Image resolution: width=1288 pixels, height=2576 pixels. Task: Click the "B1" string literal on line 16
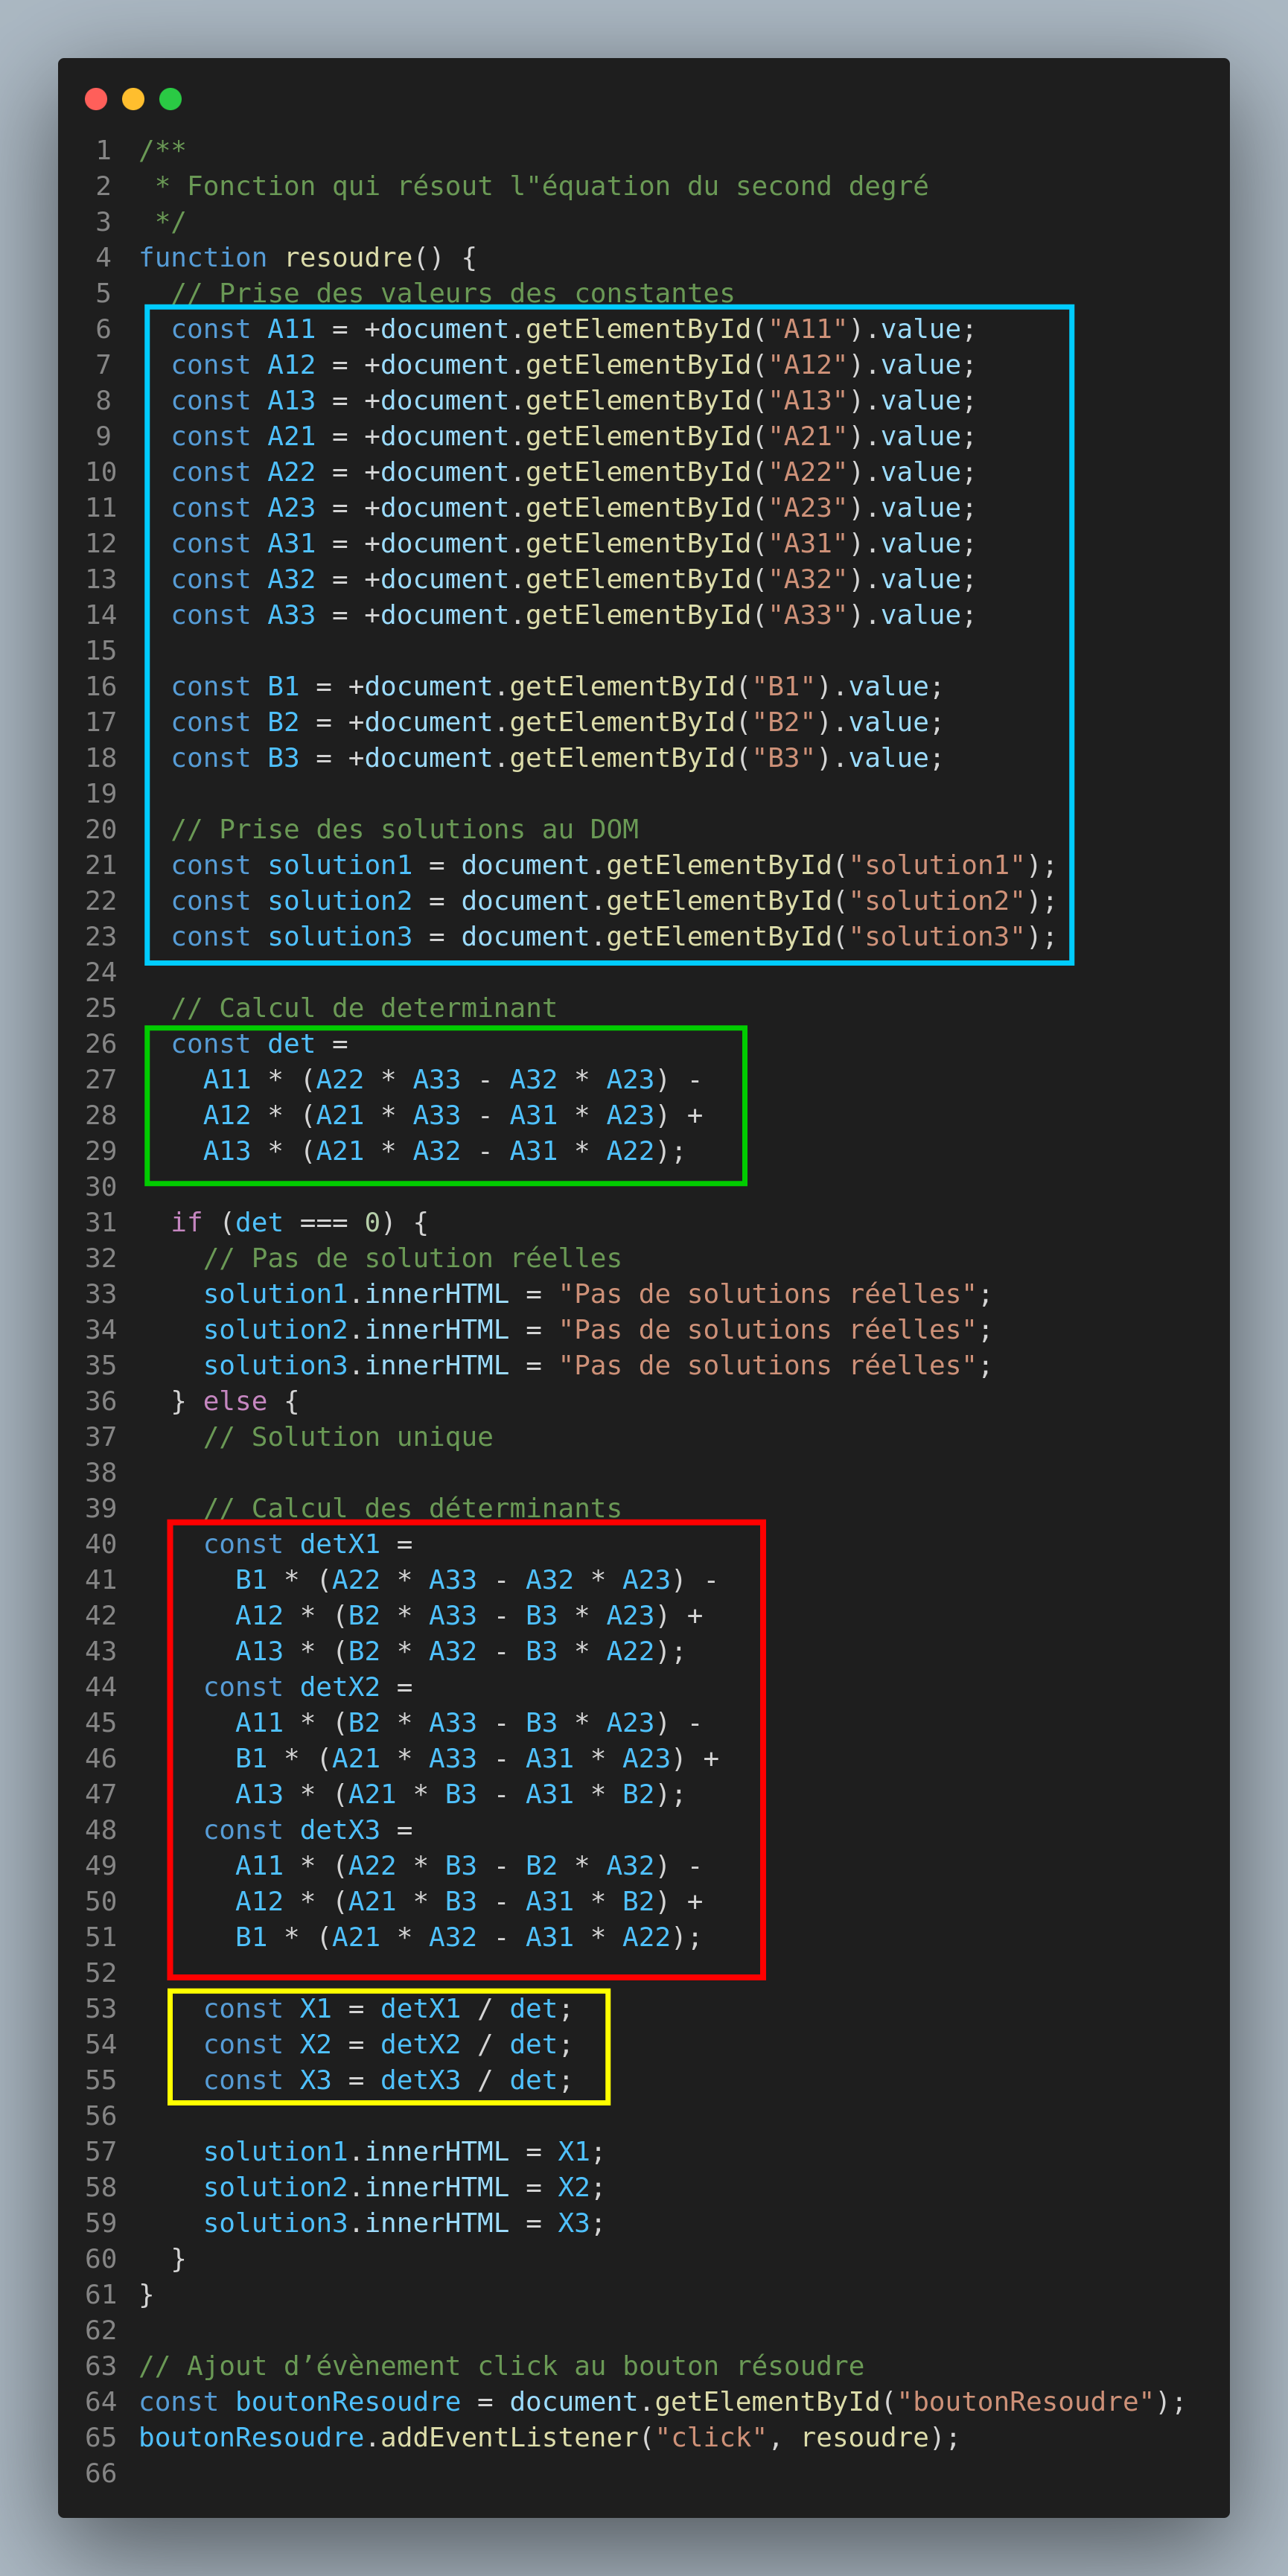point(784,687)
